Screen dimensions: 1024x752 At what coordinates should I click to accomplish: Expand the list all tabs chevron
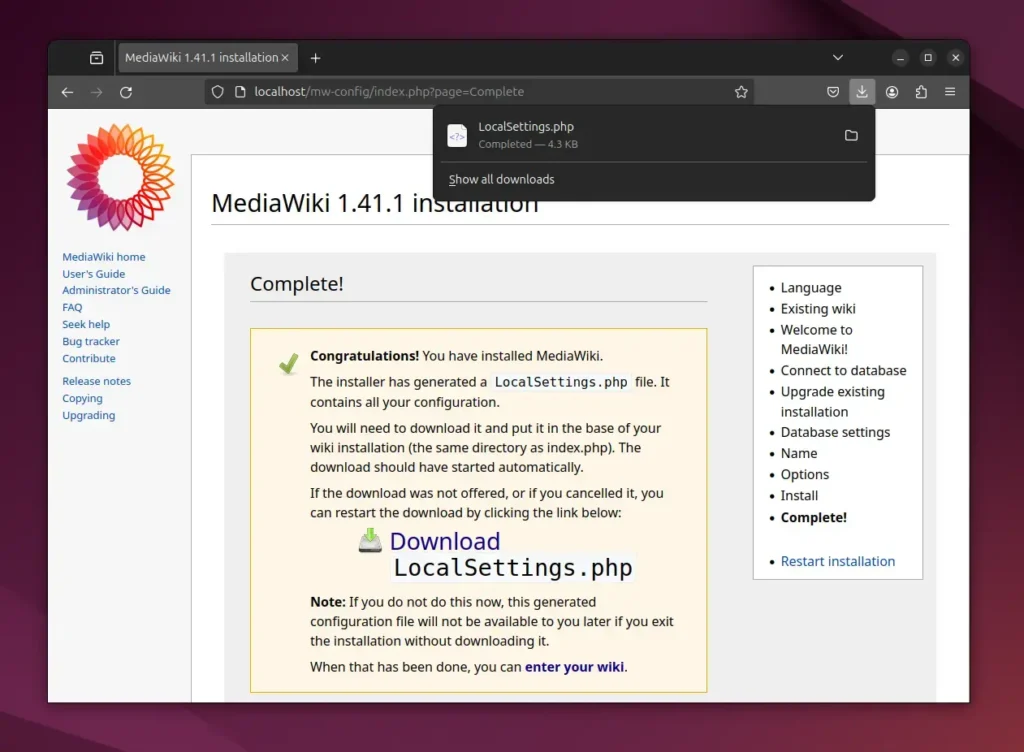point(838,57)
